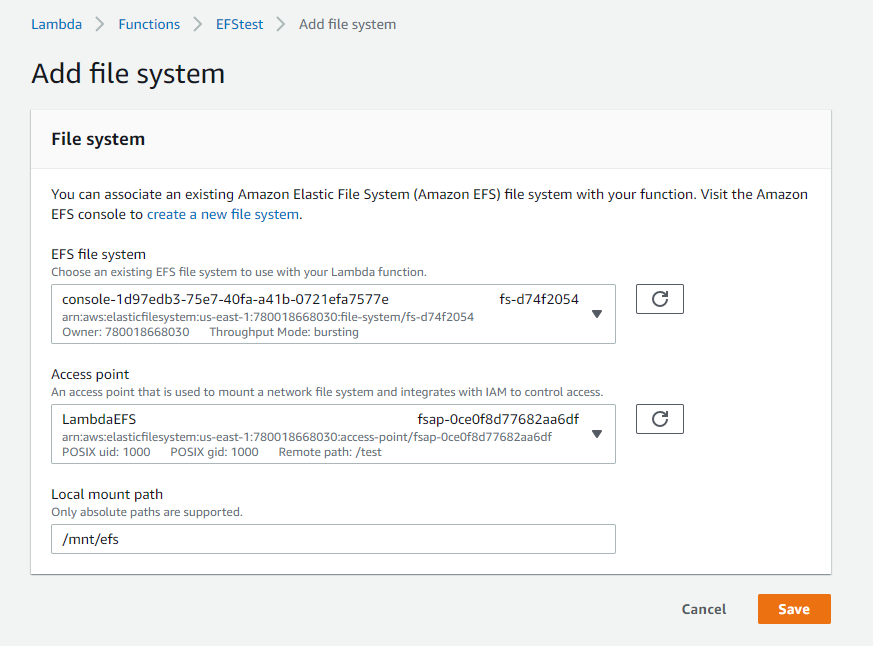The width and height of the screenshot is (873, 646).
Task: Cancel adding the file system
Action: click(x=703, y=609)
